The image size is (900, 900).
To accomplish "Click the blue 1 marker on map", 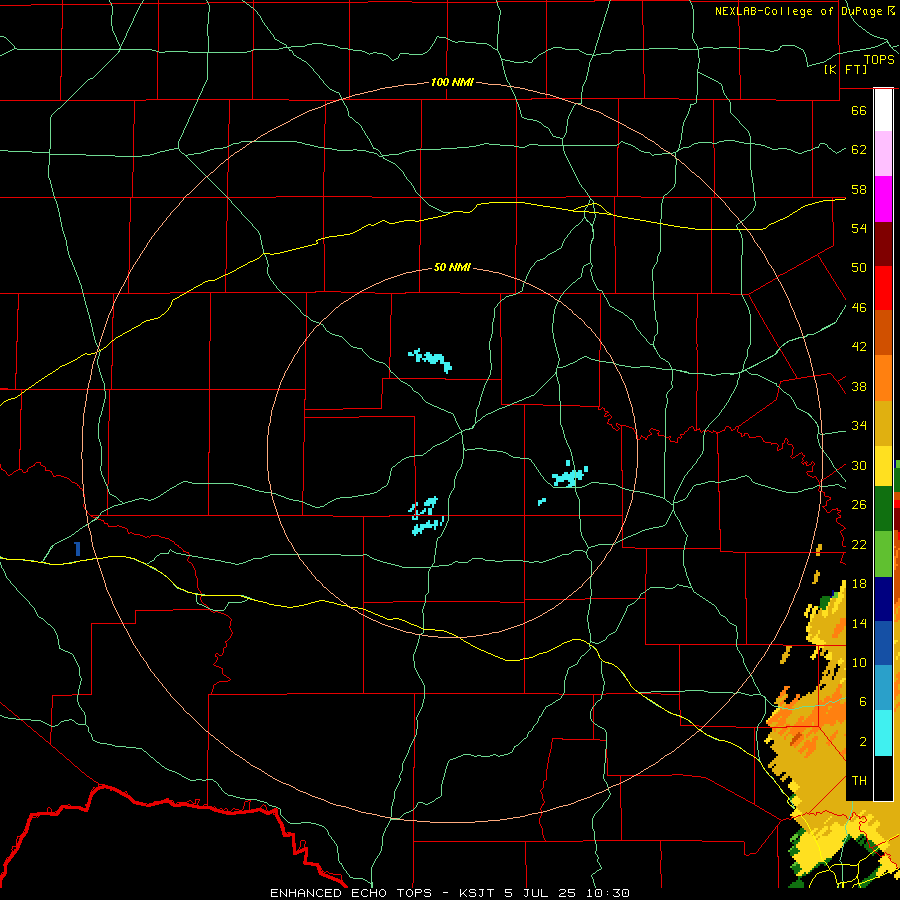I will [77, 549].
